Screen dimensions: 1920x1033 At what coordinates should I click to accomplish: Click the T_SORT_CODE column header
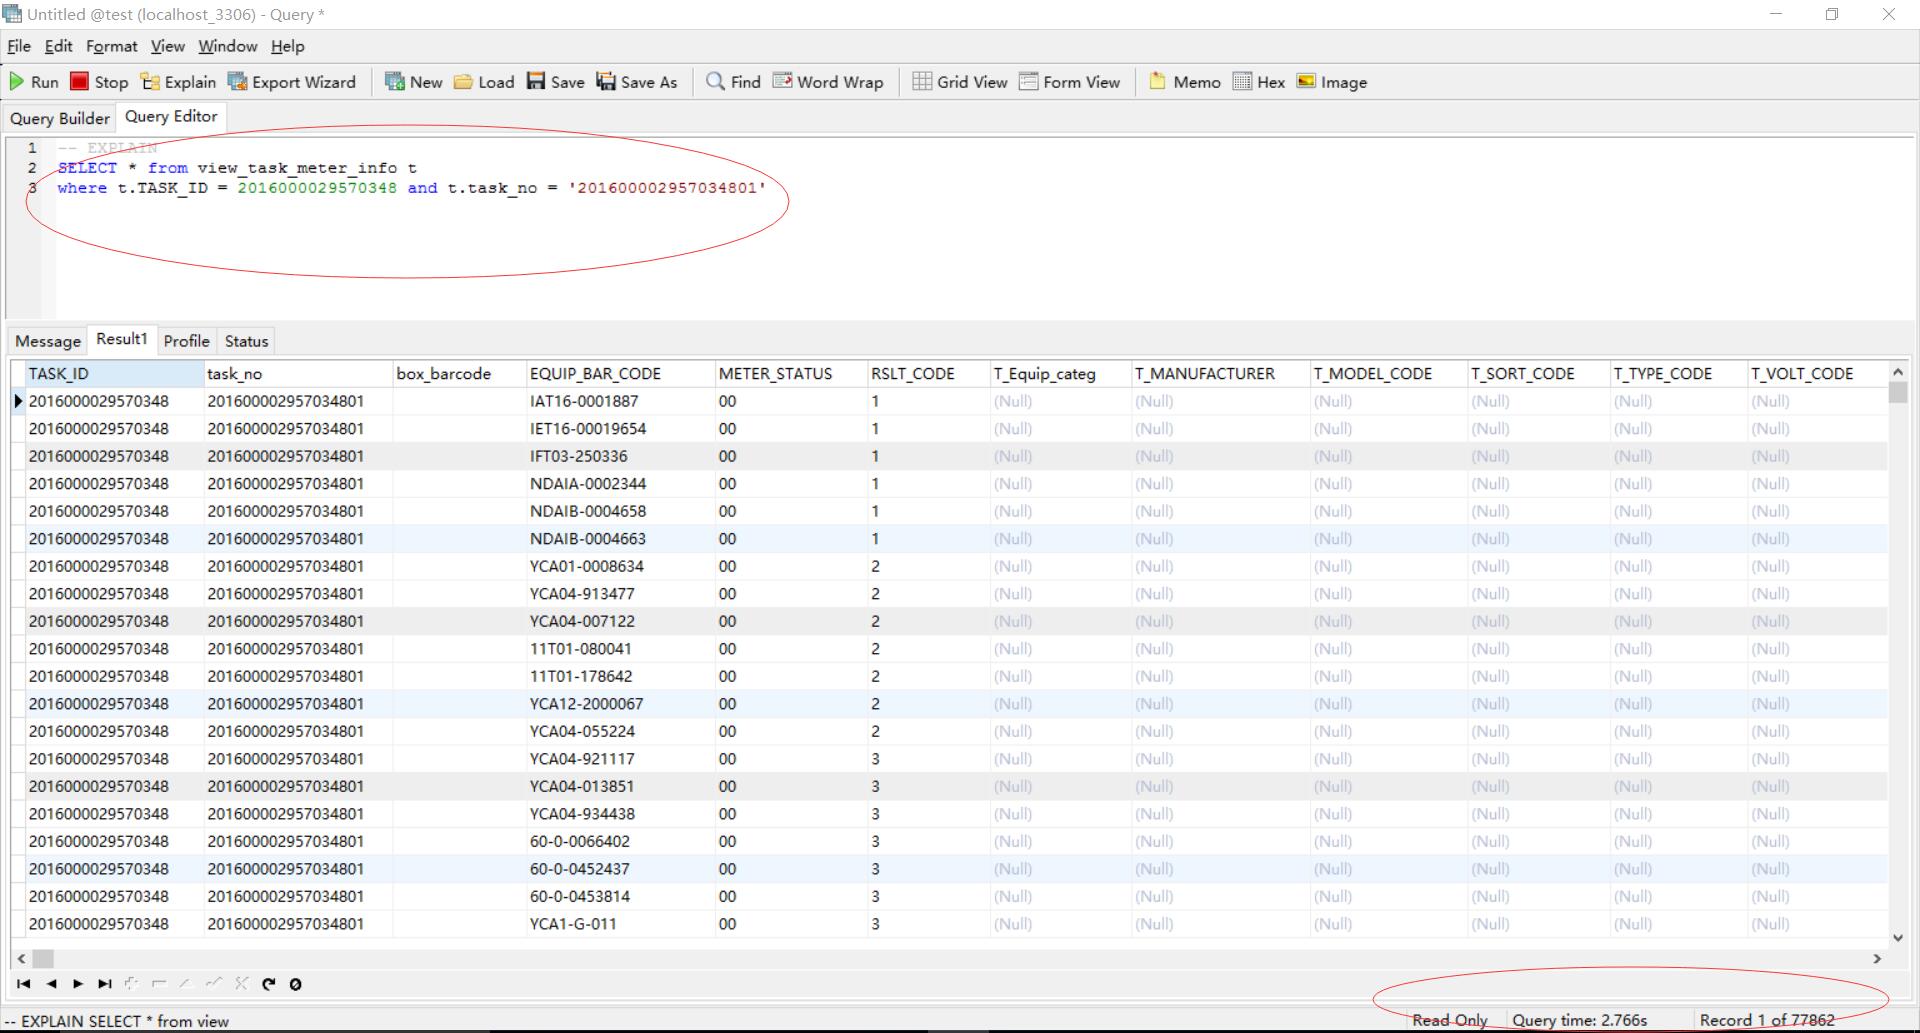pyautogui.click(x=1538, y=373)
